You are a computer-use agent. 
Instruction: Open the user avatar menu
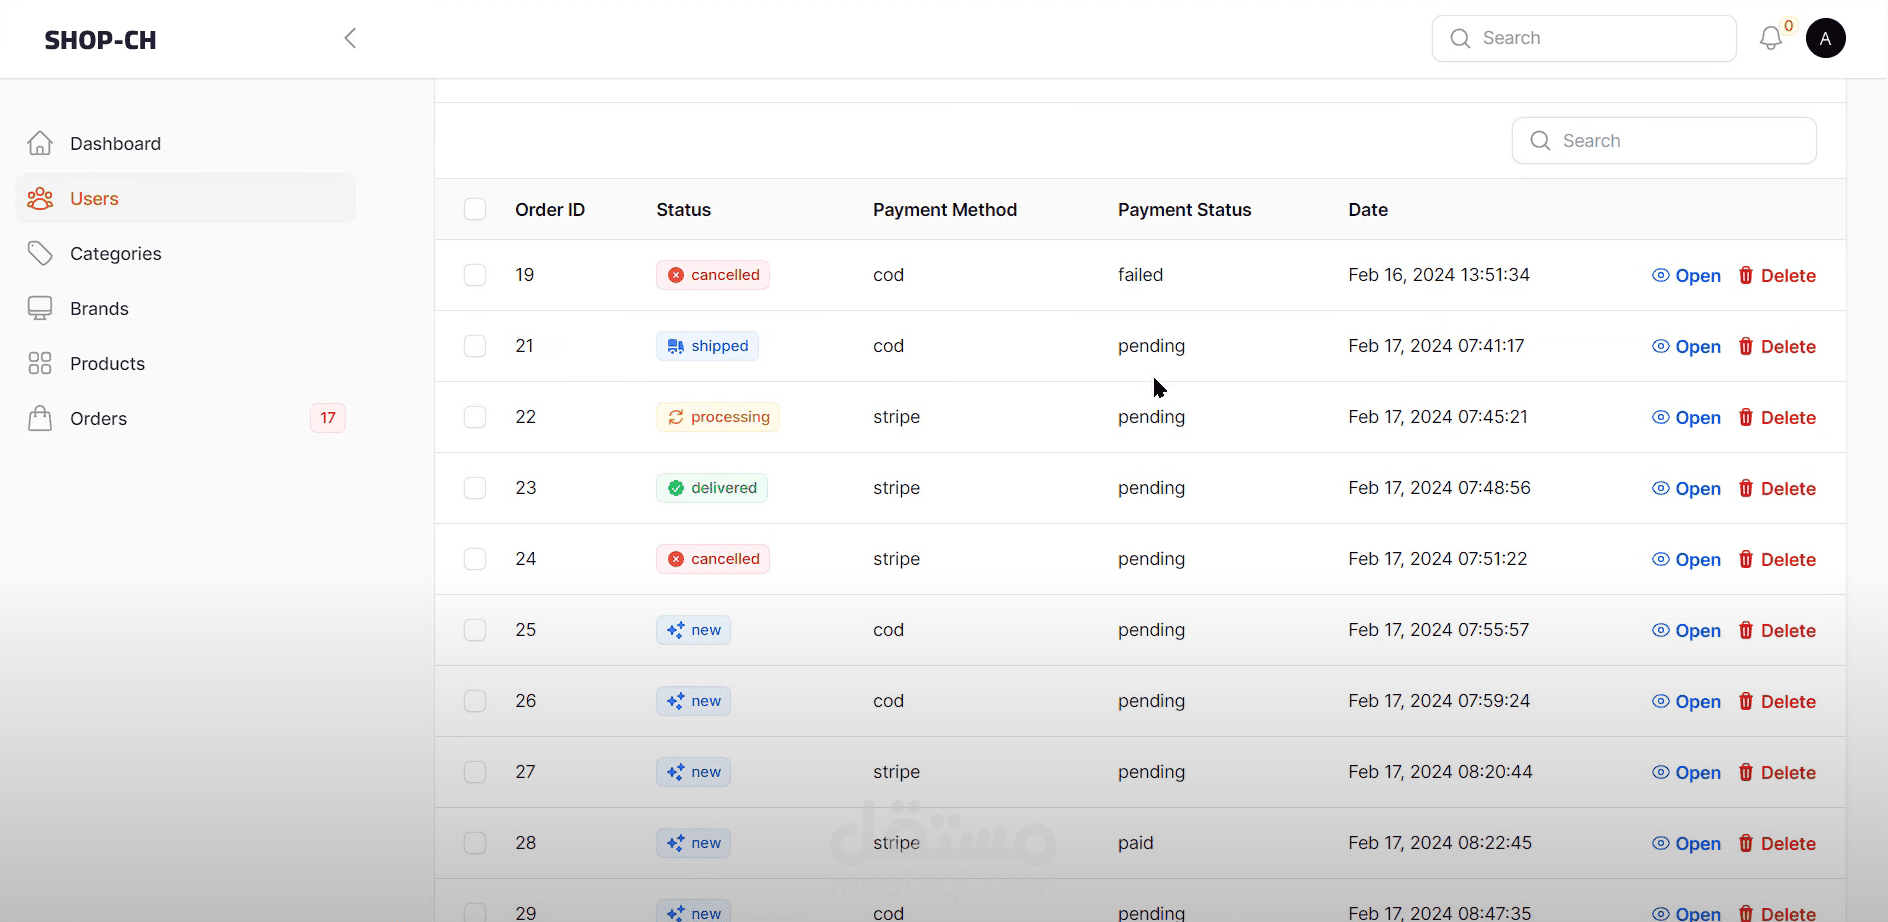(1825, 39)
